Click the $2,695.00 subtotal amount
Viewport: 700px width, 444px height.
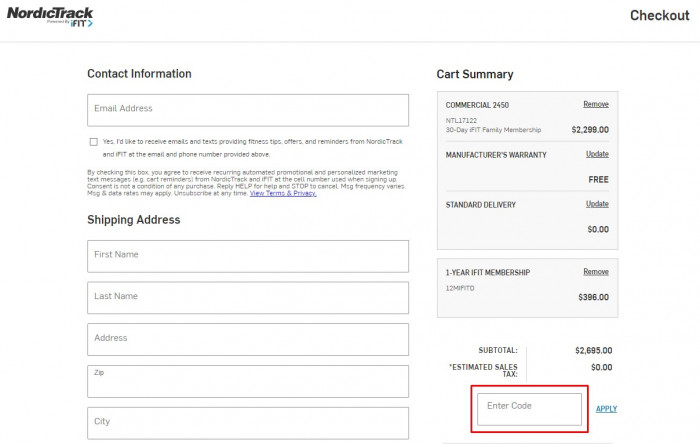[x=593, y=351]
